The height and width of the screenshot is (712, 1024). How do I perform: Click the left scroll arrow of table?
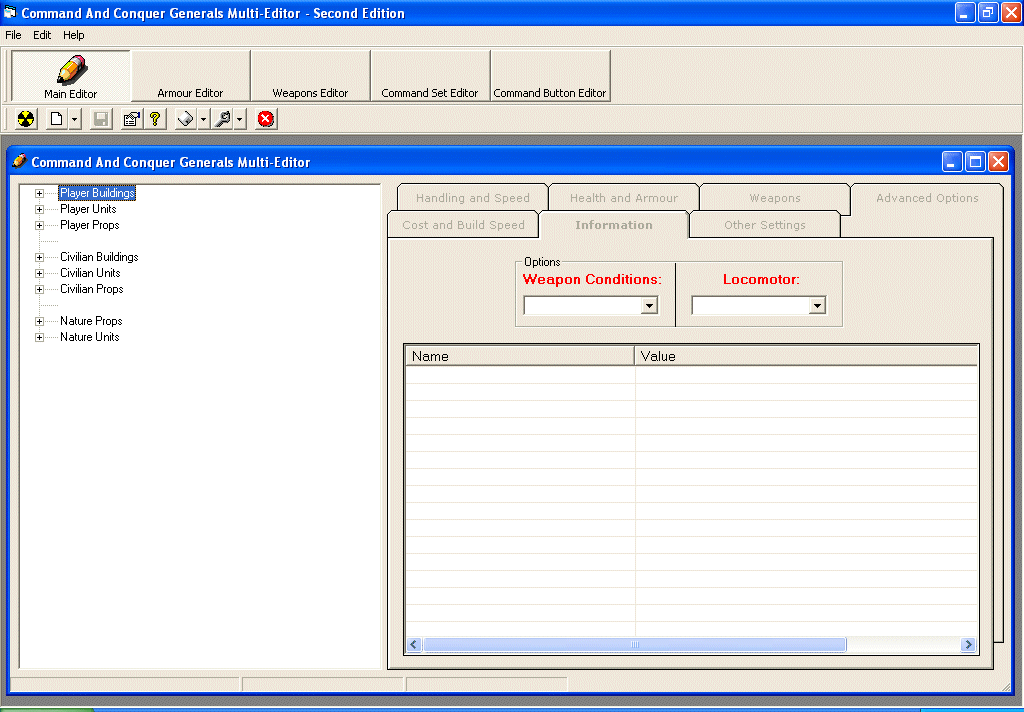[414, 645]
